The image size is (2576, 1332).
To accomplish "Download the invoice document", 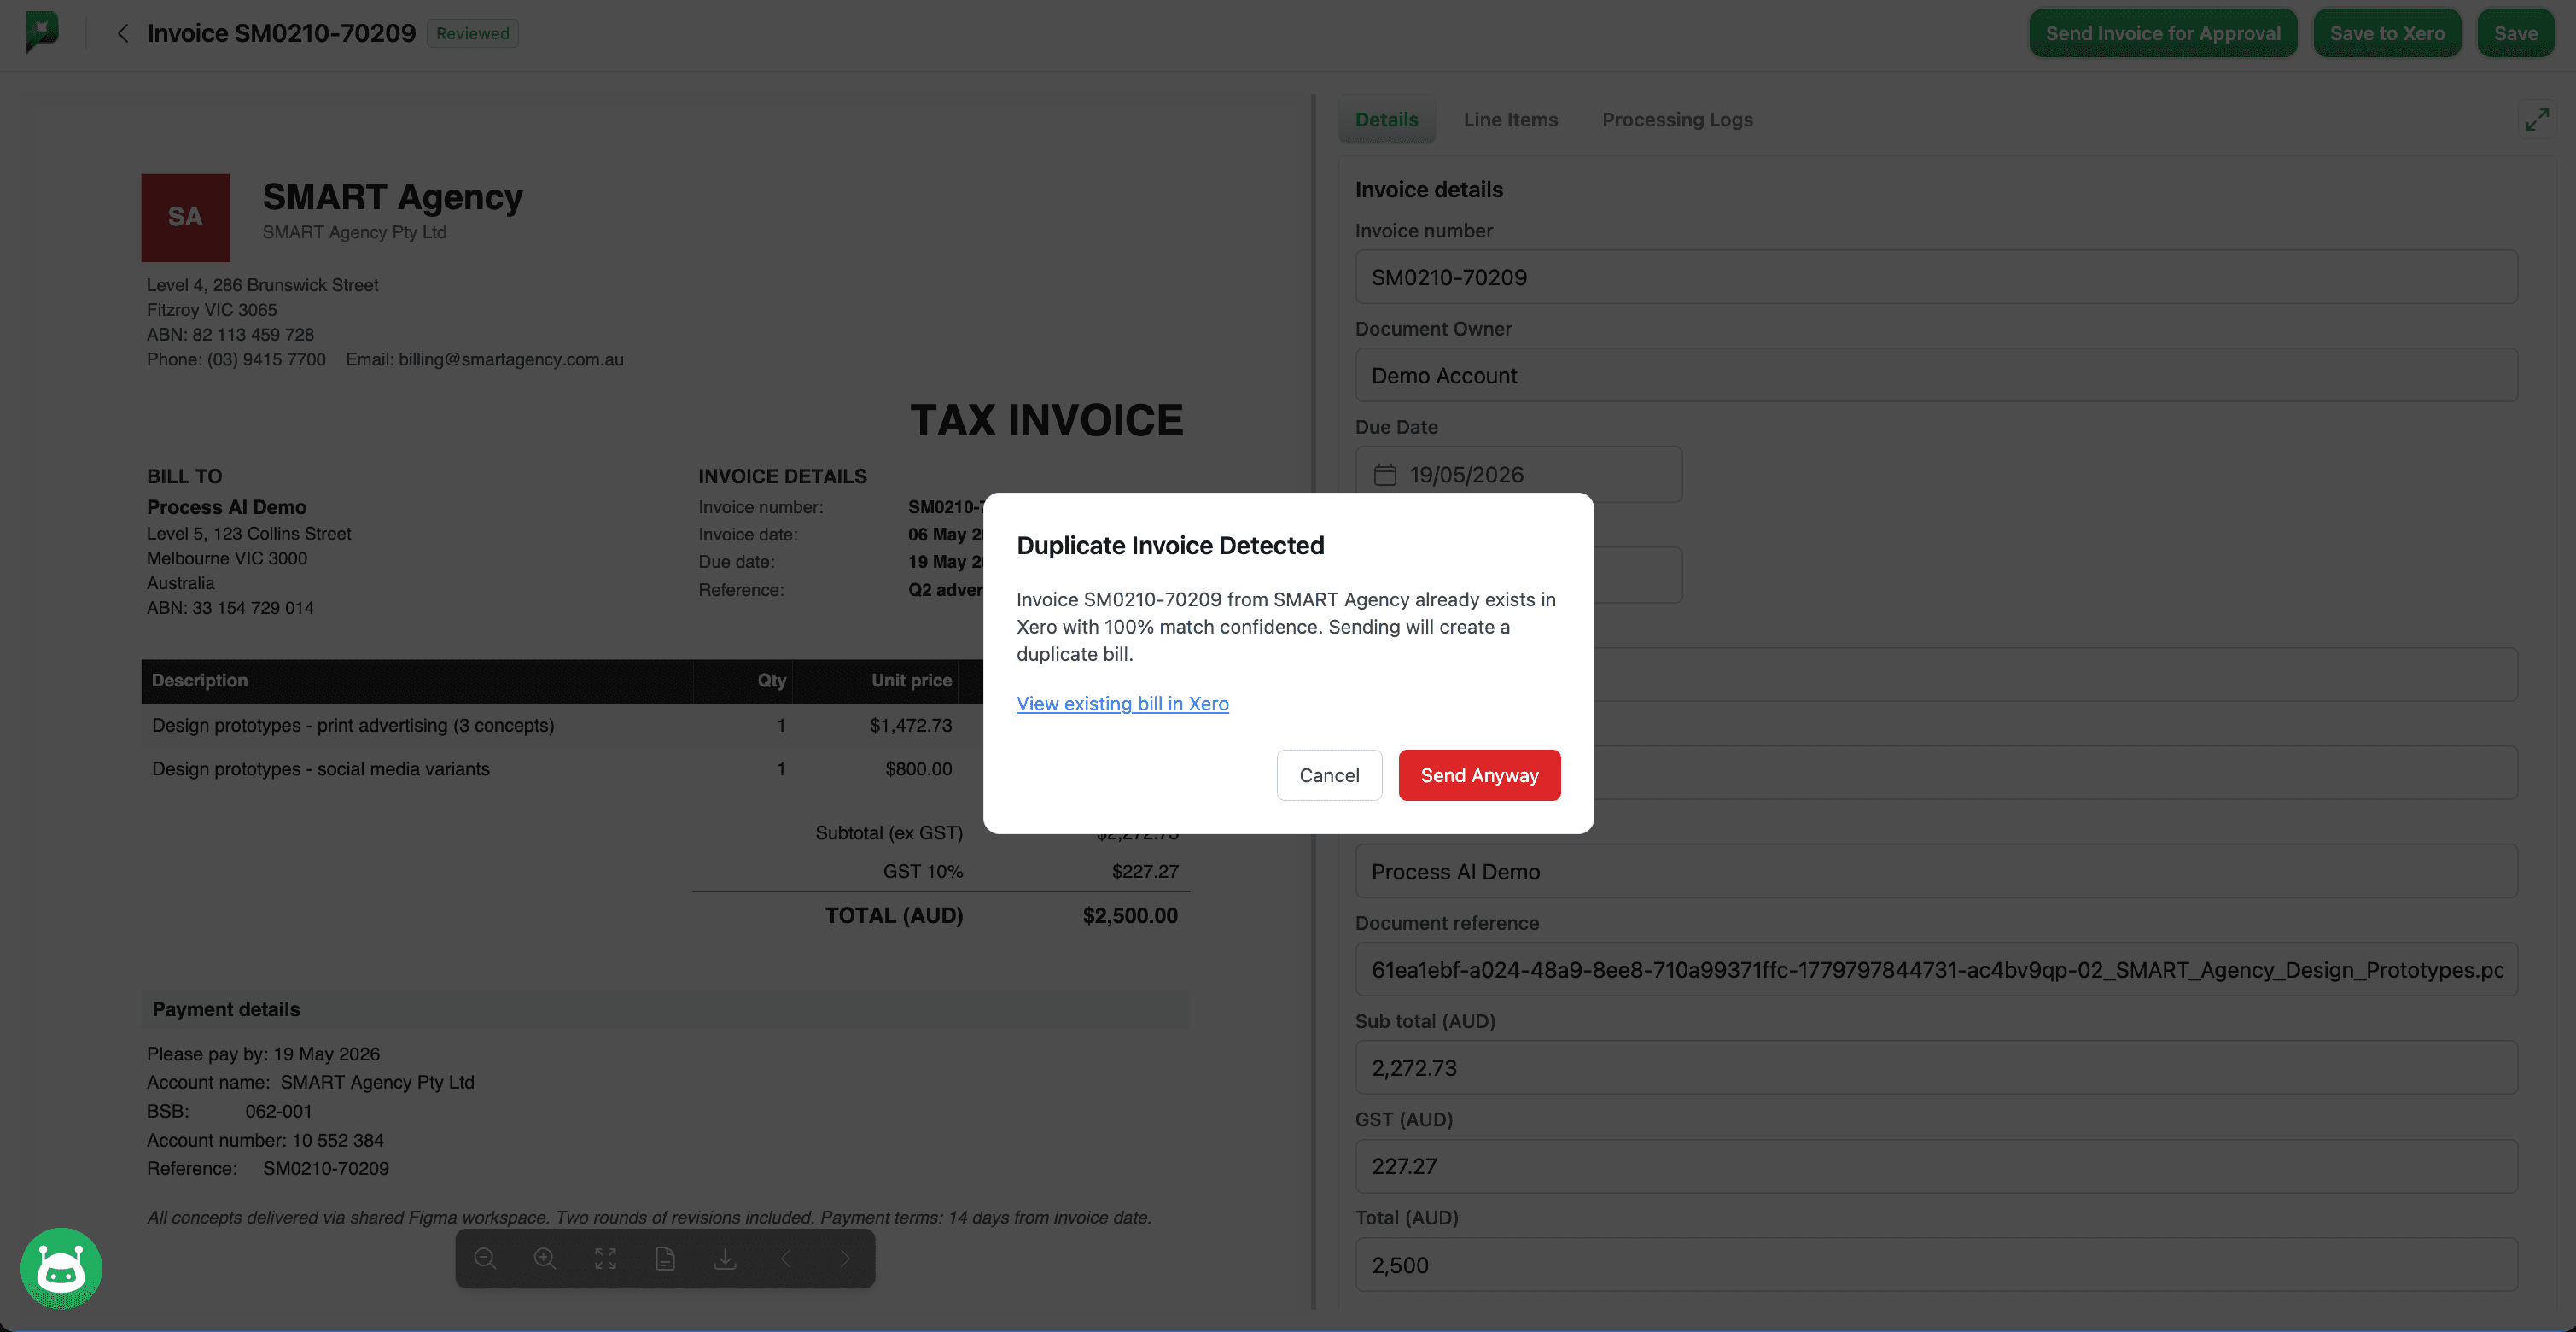I will (725, 1258).
